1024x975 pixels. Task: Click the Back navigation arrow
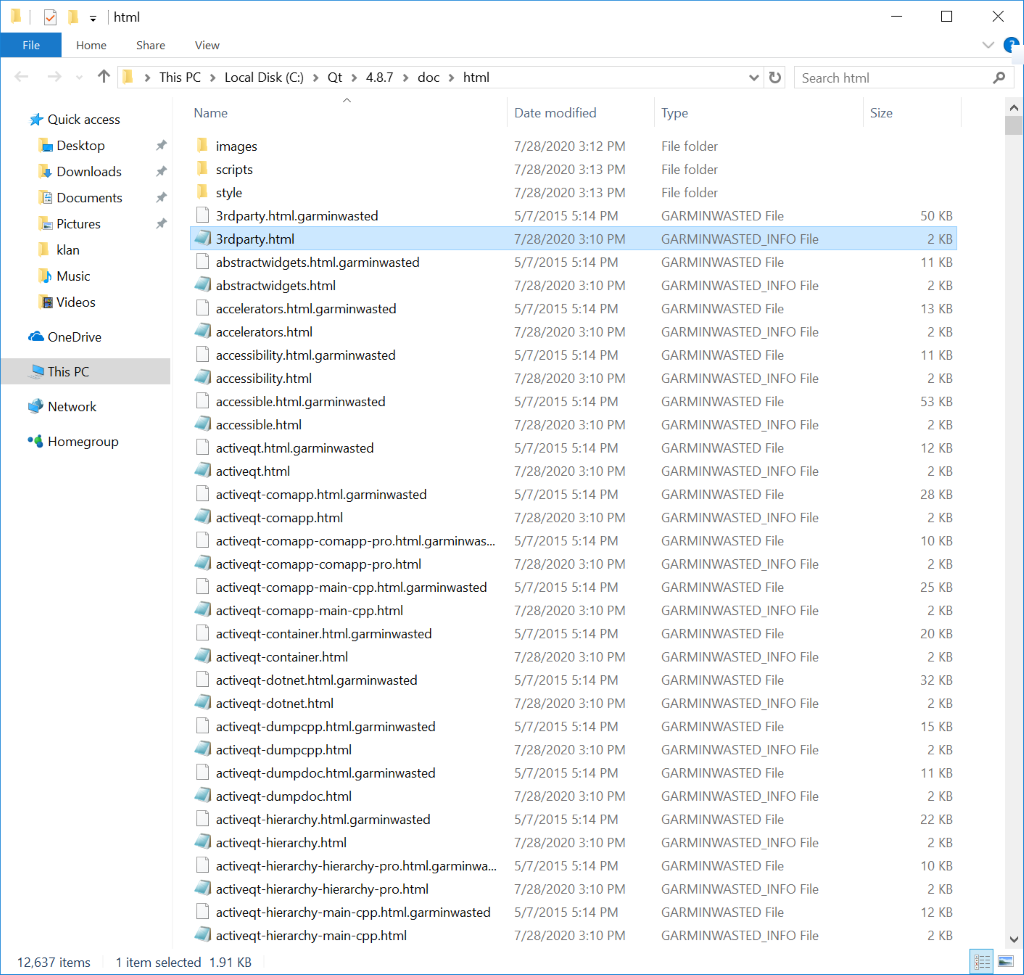(x=22, y=77)
